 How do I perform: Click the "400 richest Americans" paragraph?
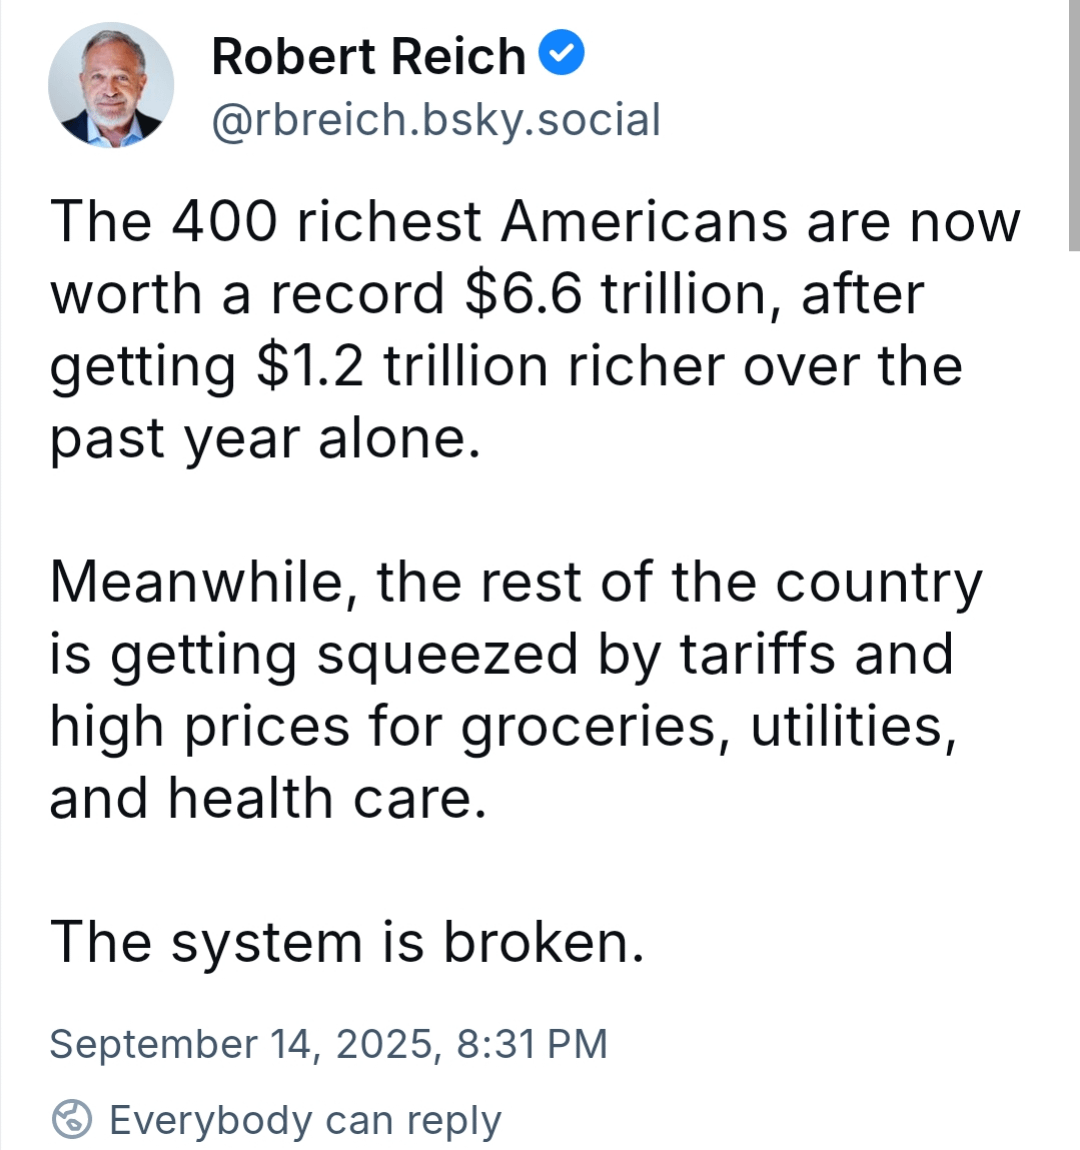point(535,330)
